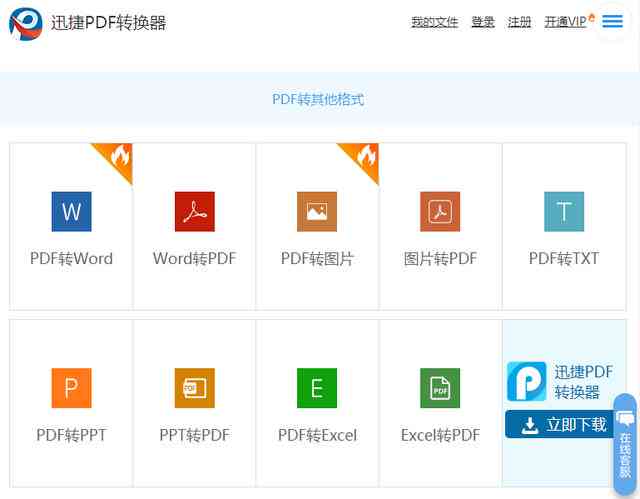The height and width of the screenshot is (499, 640).
Task: Open the hamburger menu icon
Action: coord(612,21)
